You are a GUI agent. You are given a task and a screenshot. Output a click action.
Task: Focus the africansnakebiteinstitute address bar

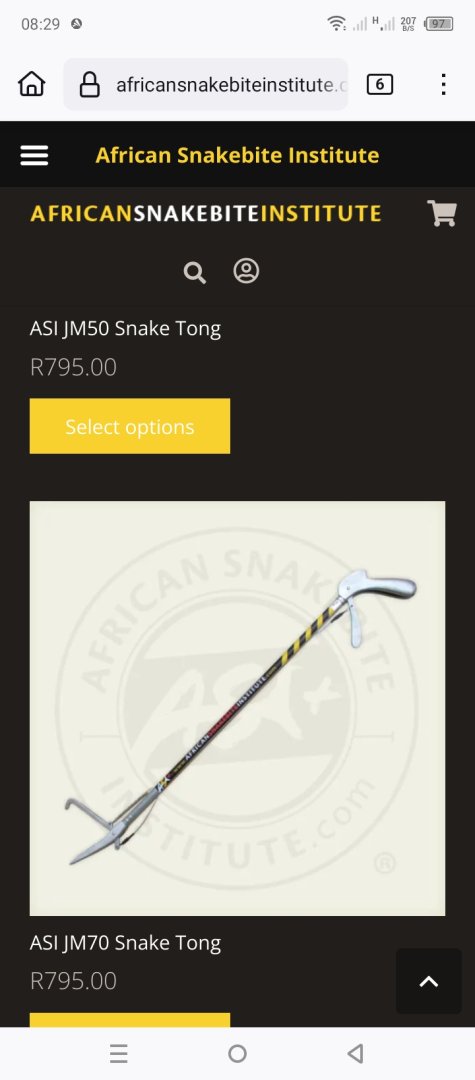click(x=206, y=85)
